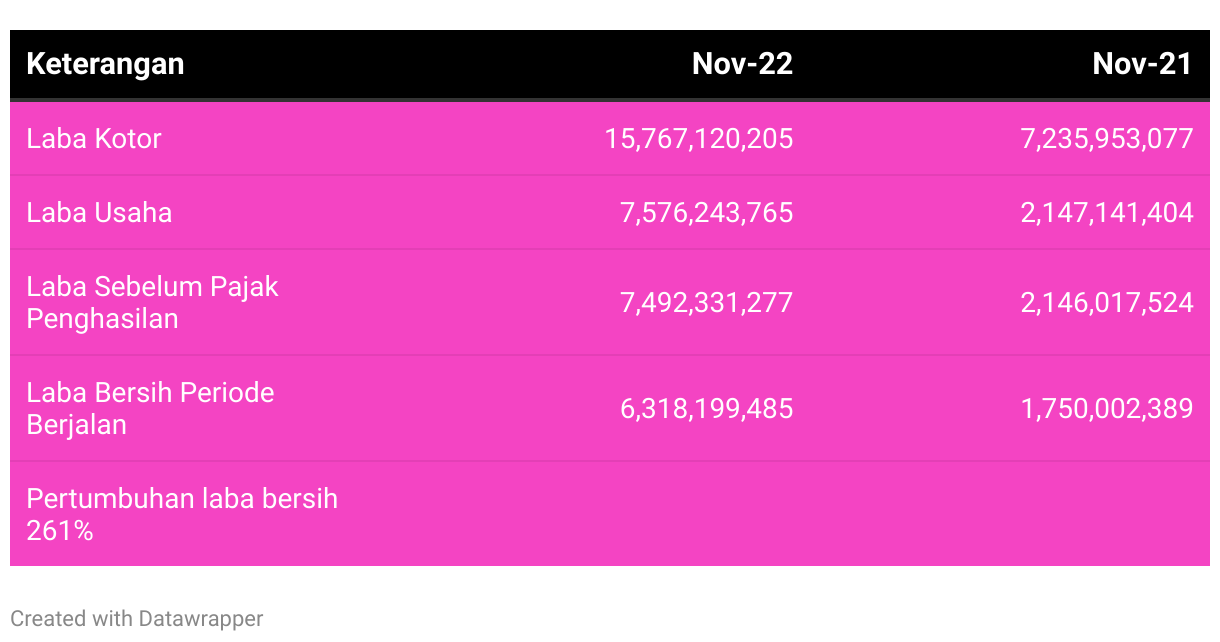Click the black table header bar
The image size is (1220, 642).
610,65
